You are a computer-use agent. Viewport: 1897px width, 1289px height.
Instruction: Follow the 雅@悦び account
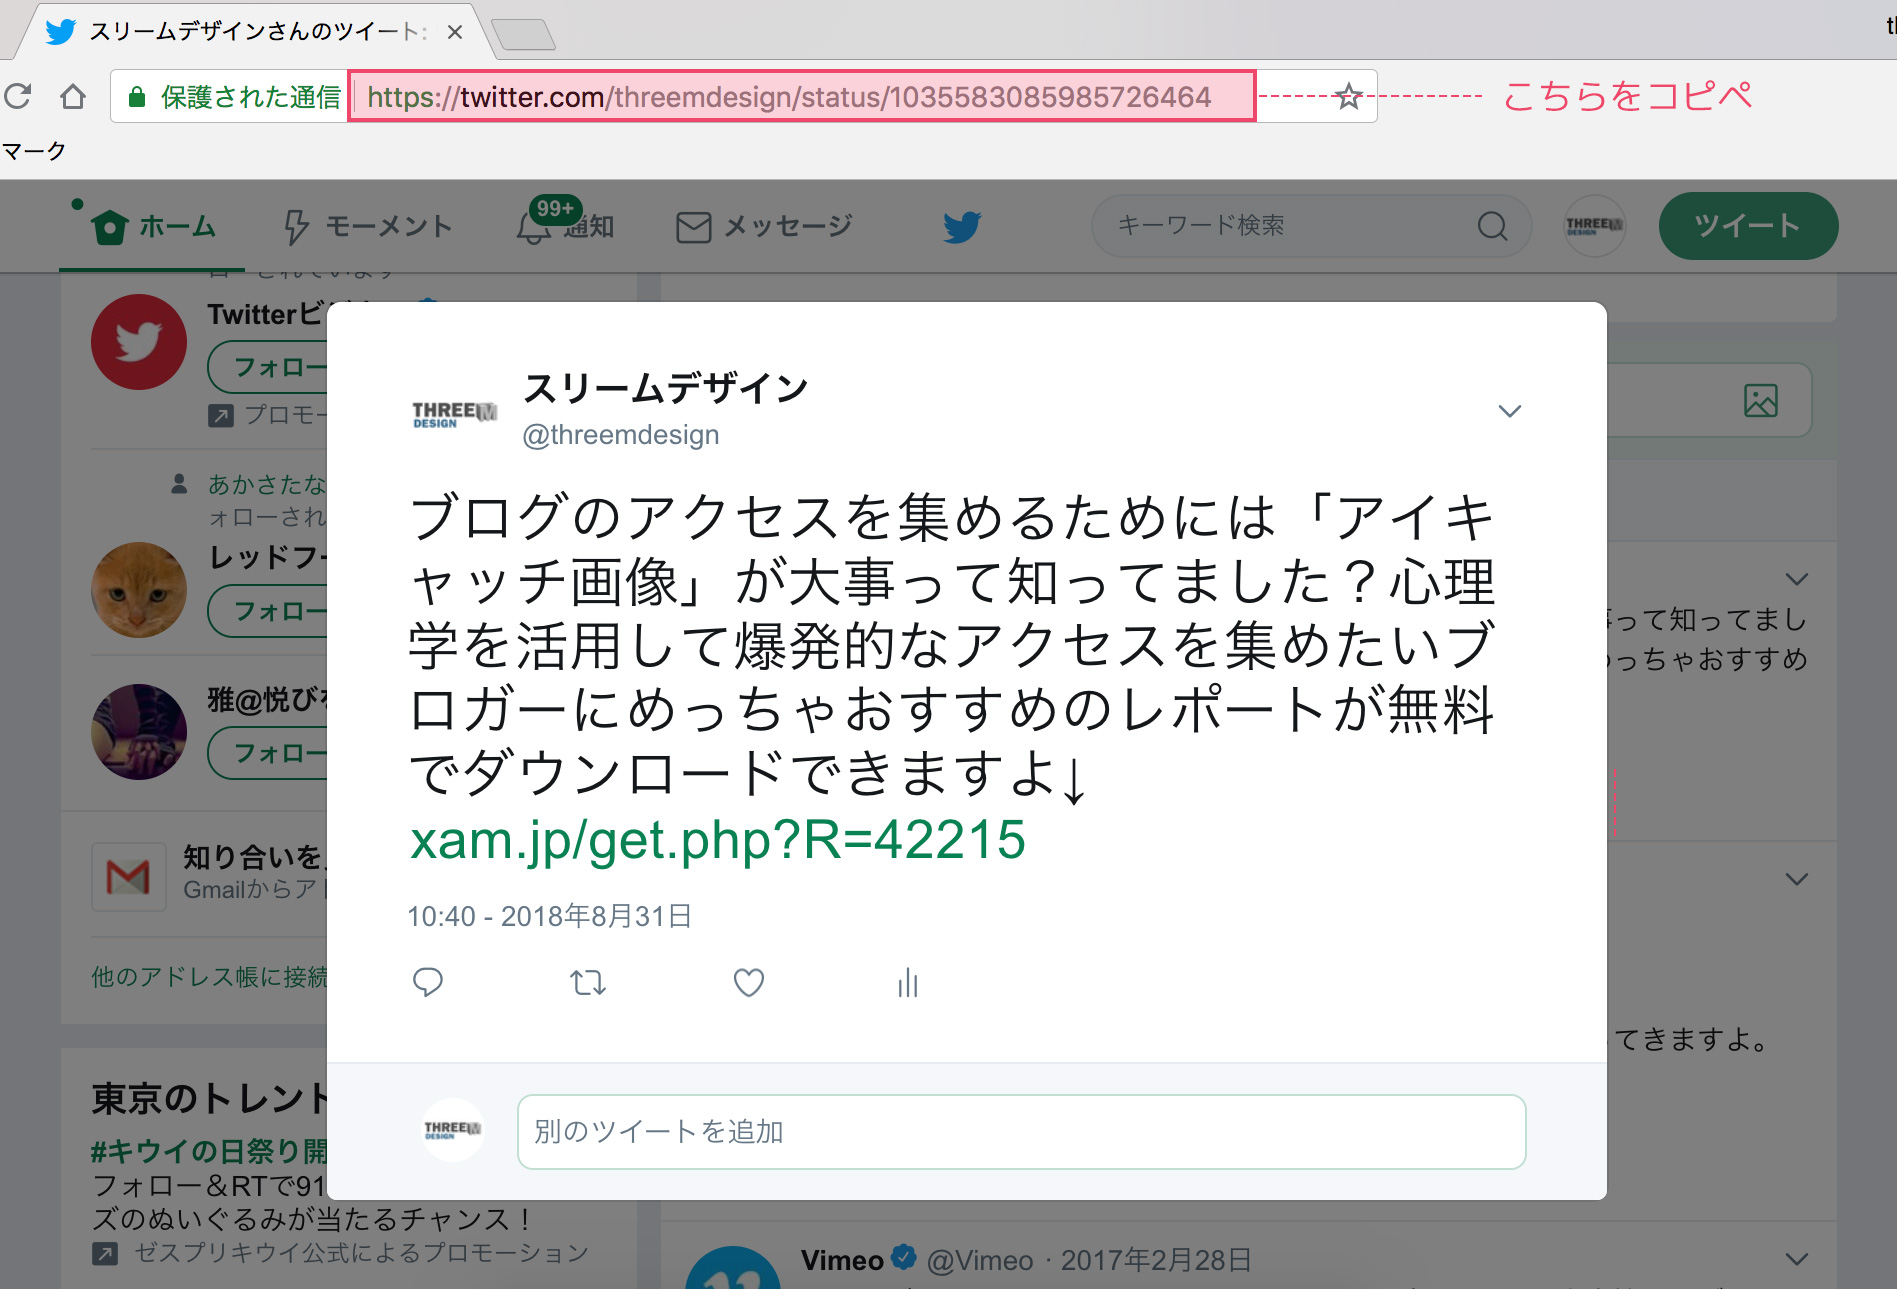268,753
